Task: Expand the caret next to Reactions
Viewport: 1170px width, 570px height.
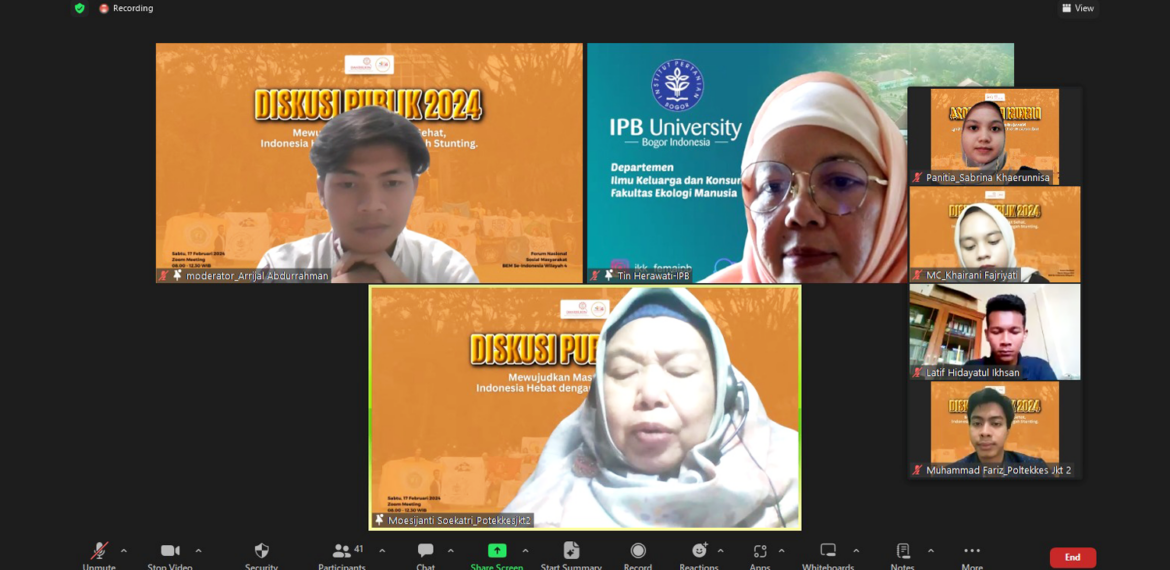Action: click(721, 551)
